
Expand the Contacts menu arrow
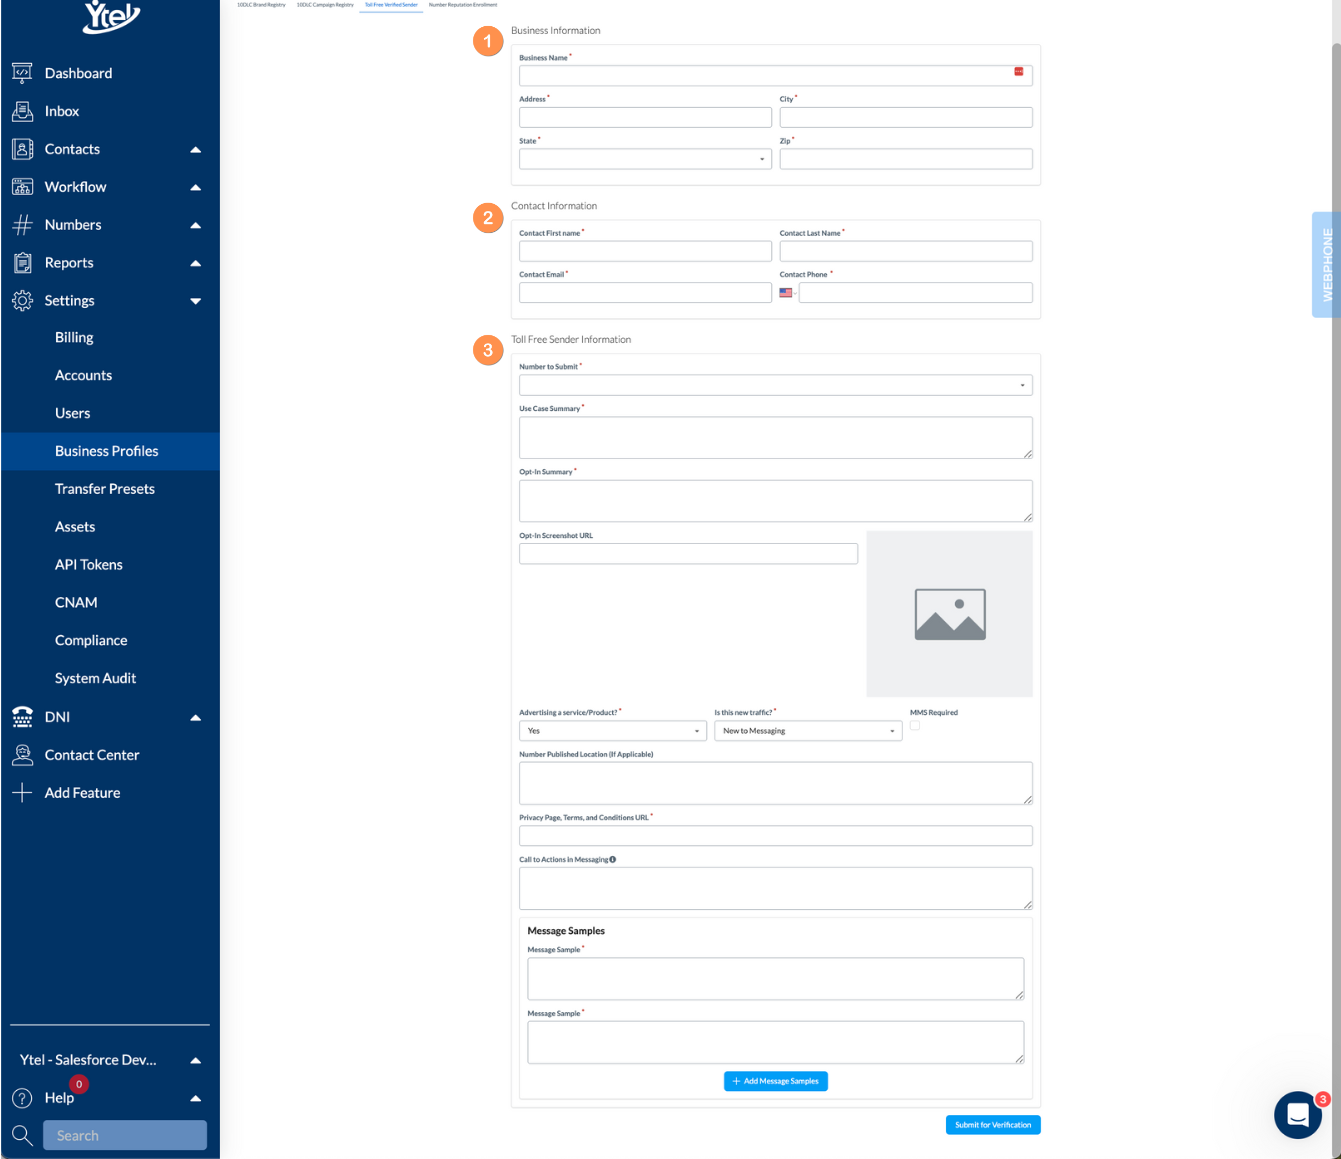[196, 149]
